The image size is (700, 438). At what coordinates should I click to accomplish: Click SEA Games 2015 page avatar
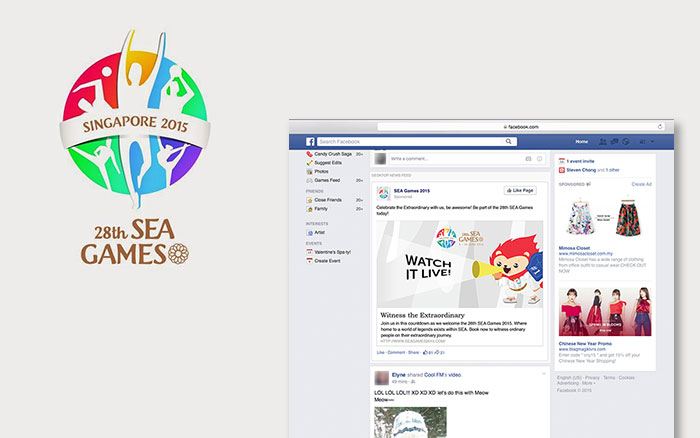[382, 191]
